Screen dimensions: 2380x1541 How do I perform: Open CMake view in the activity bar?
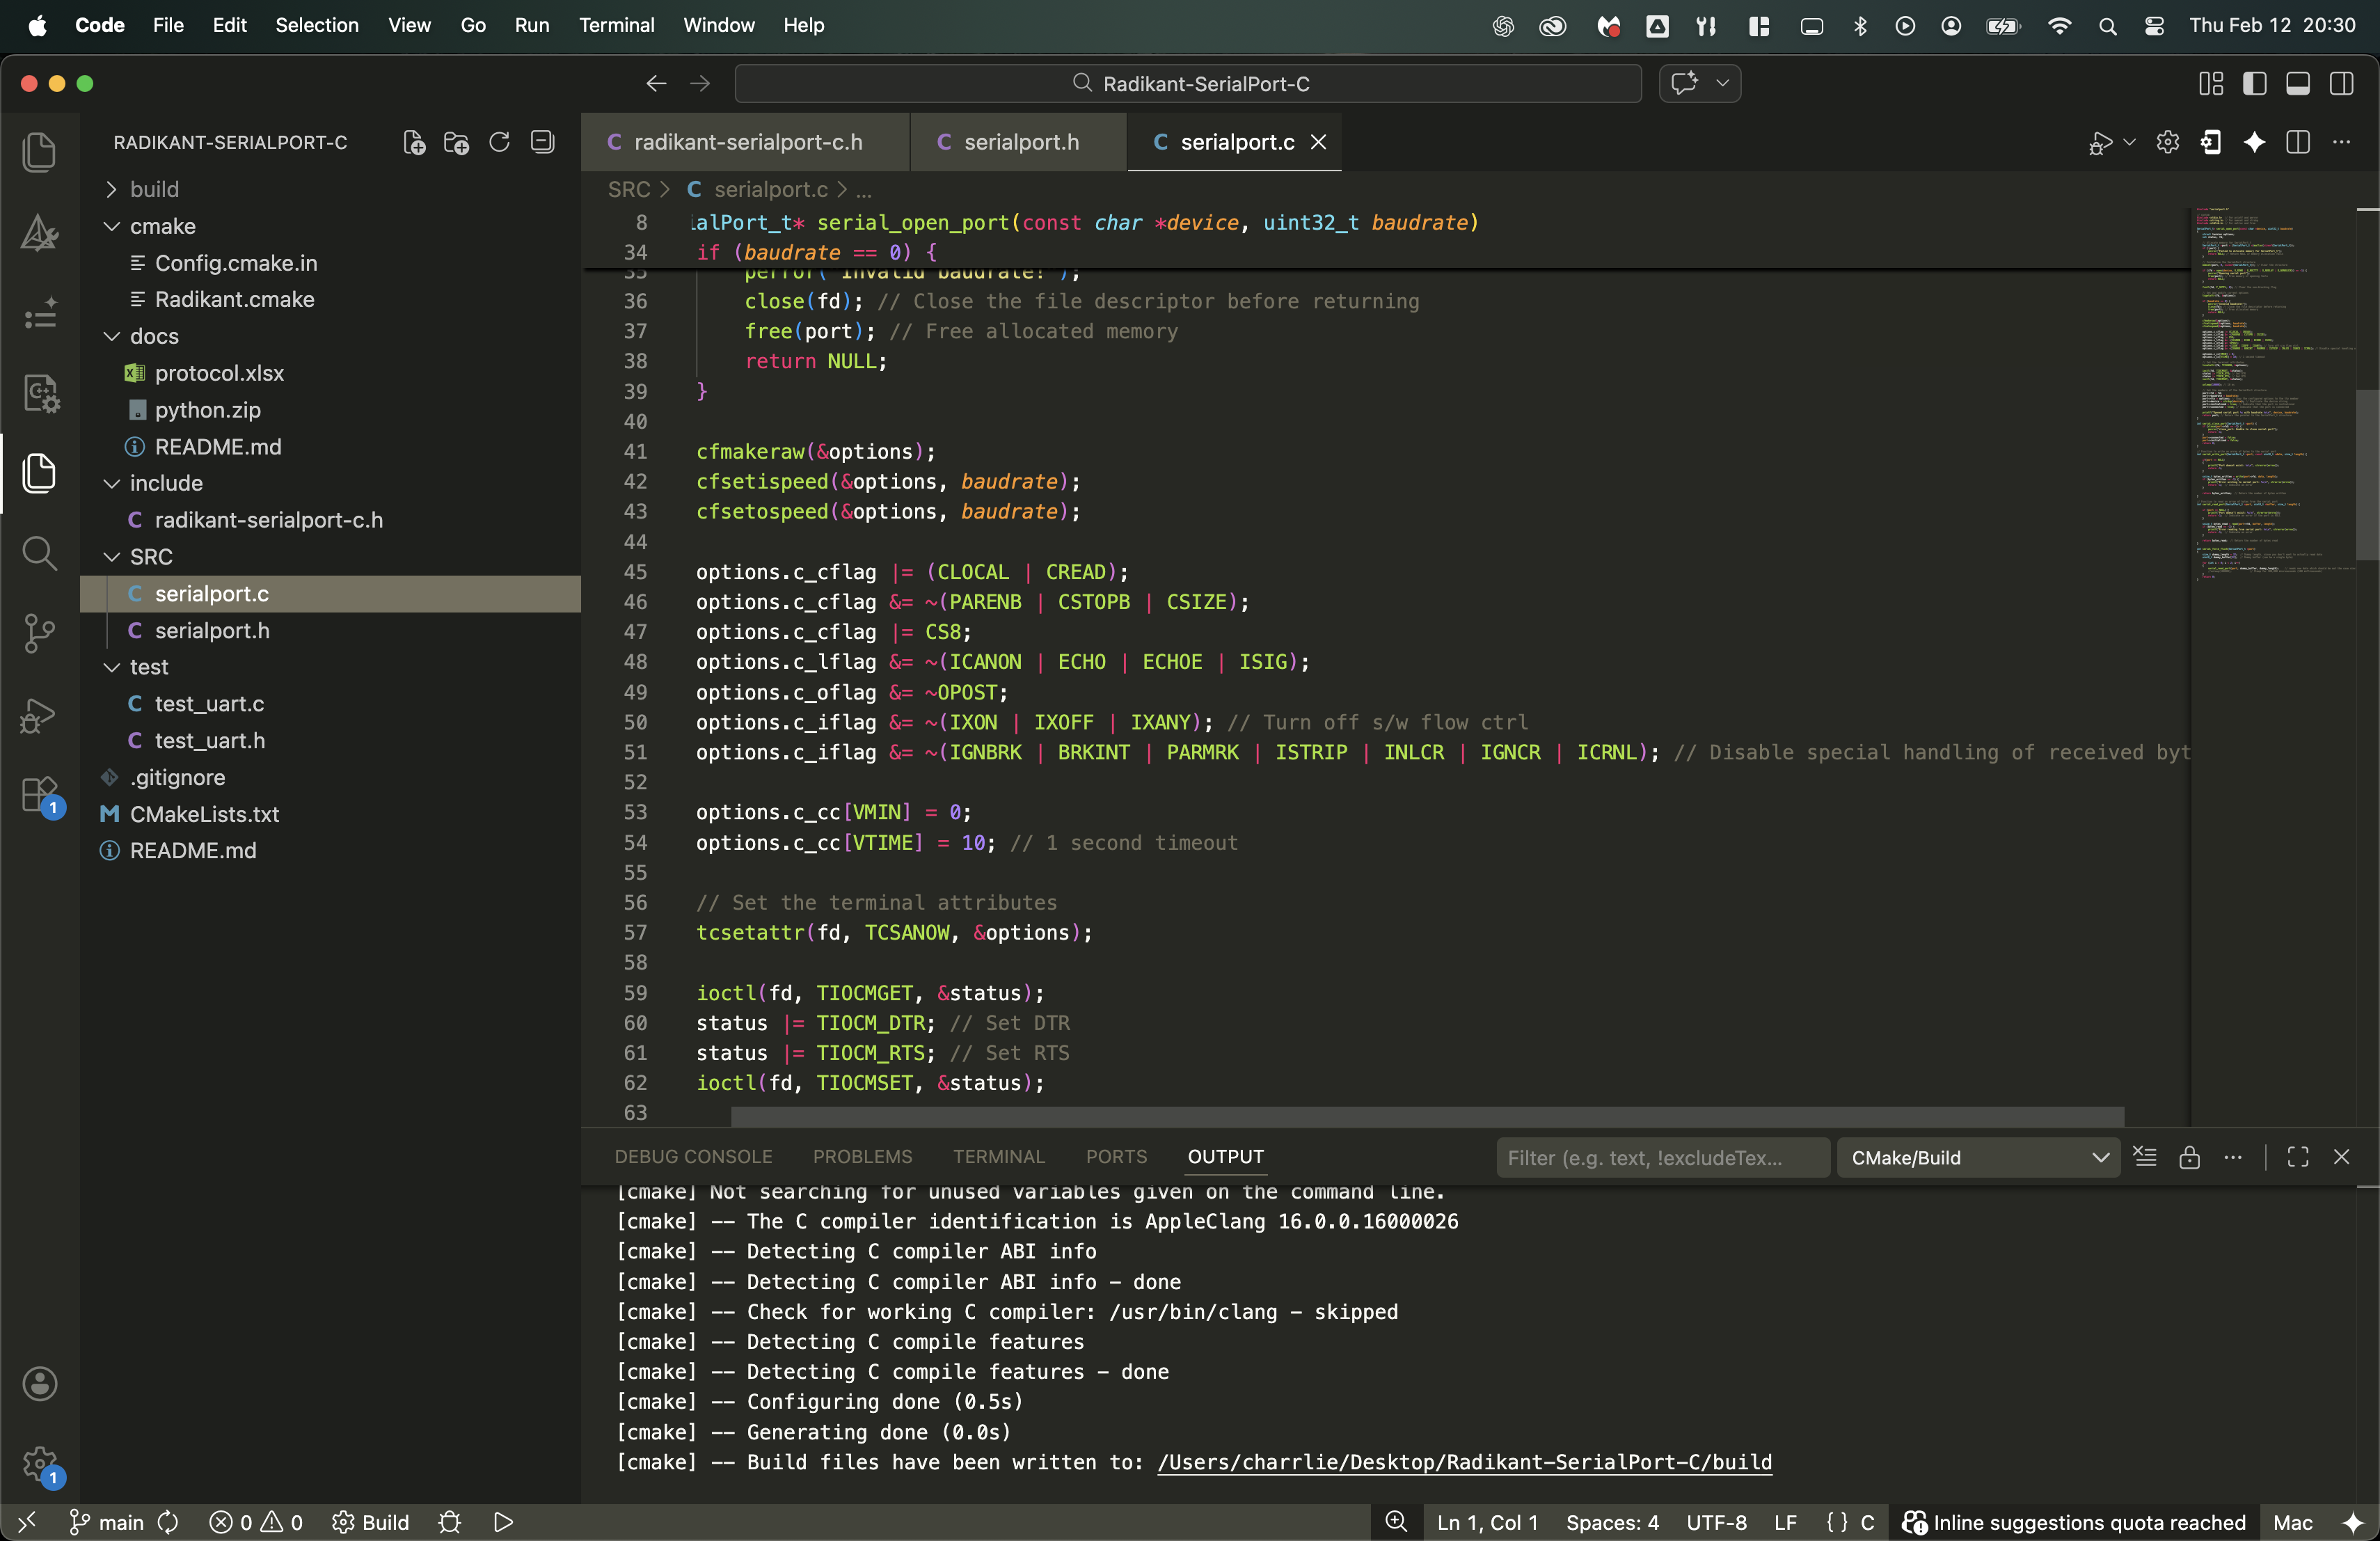tap(39, 232)
